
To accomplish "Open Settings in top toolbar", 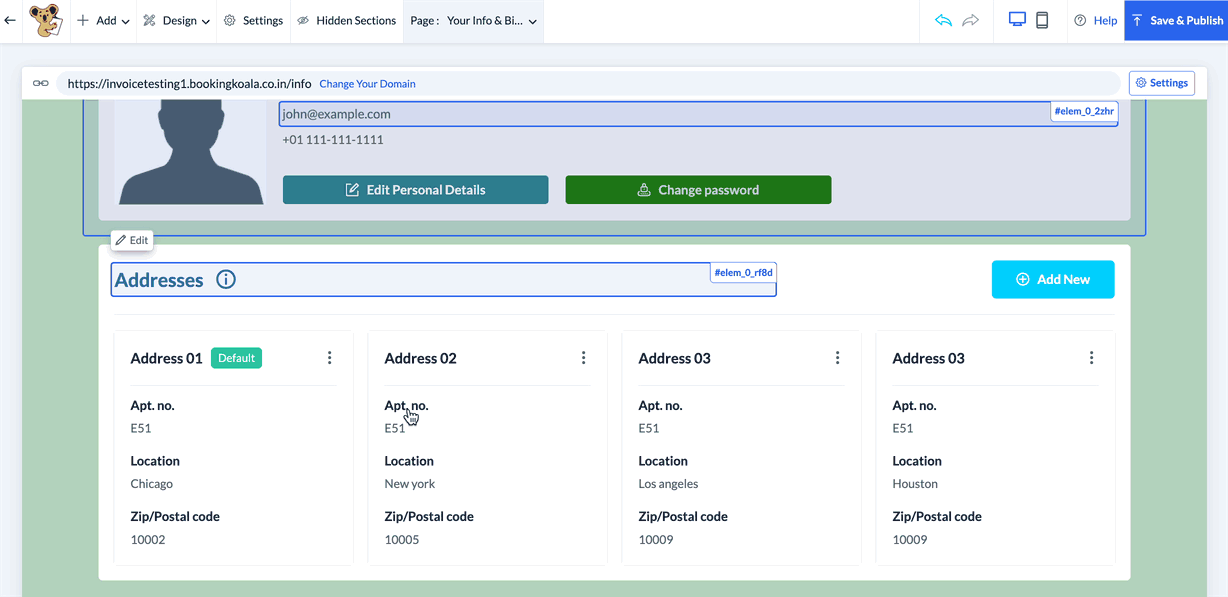I will pyautogui.click(x=253, y=20).
